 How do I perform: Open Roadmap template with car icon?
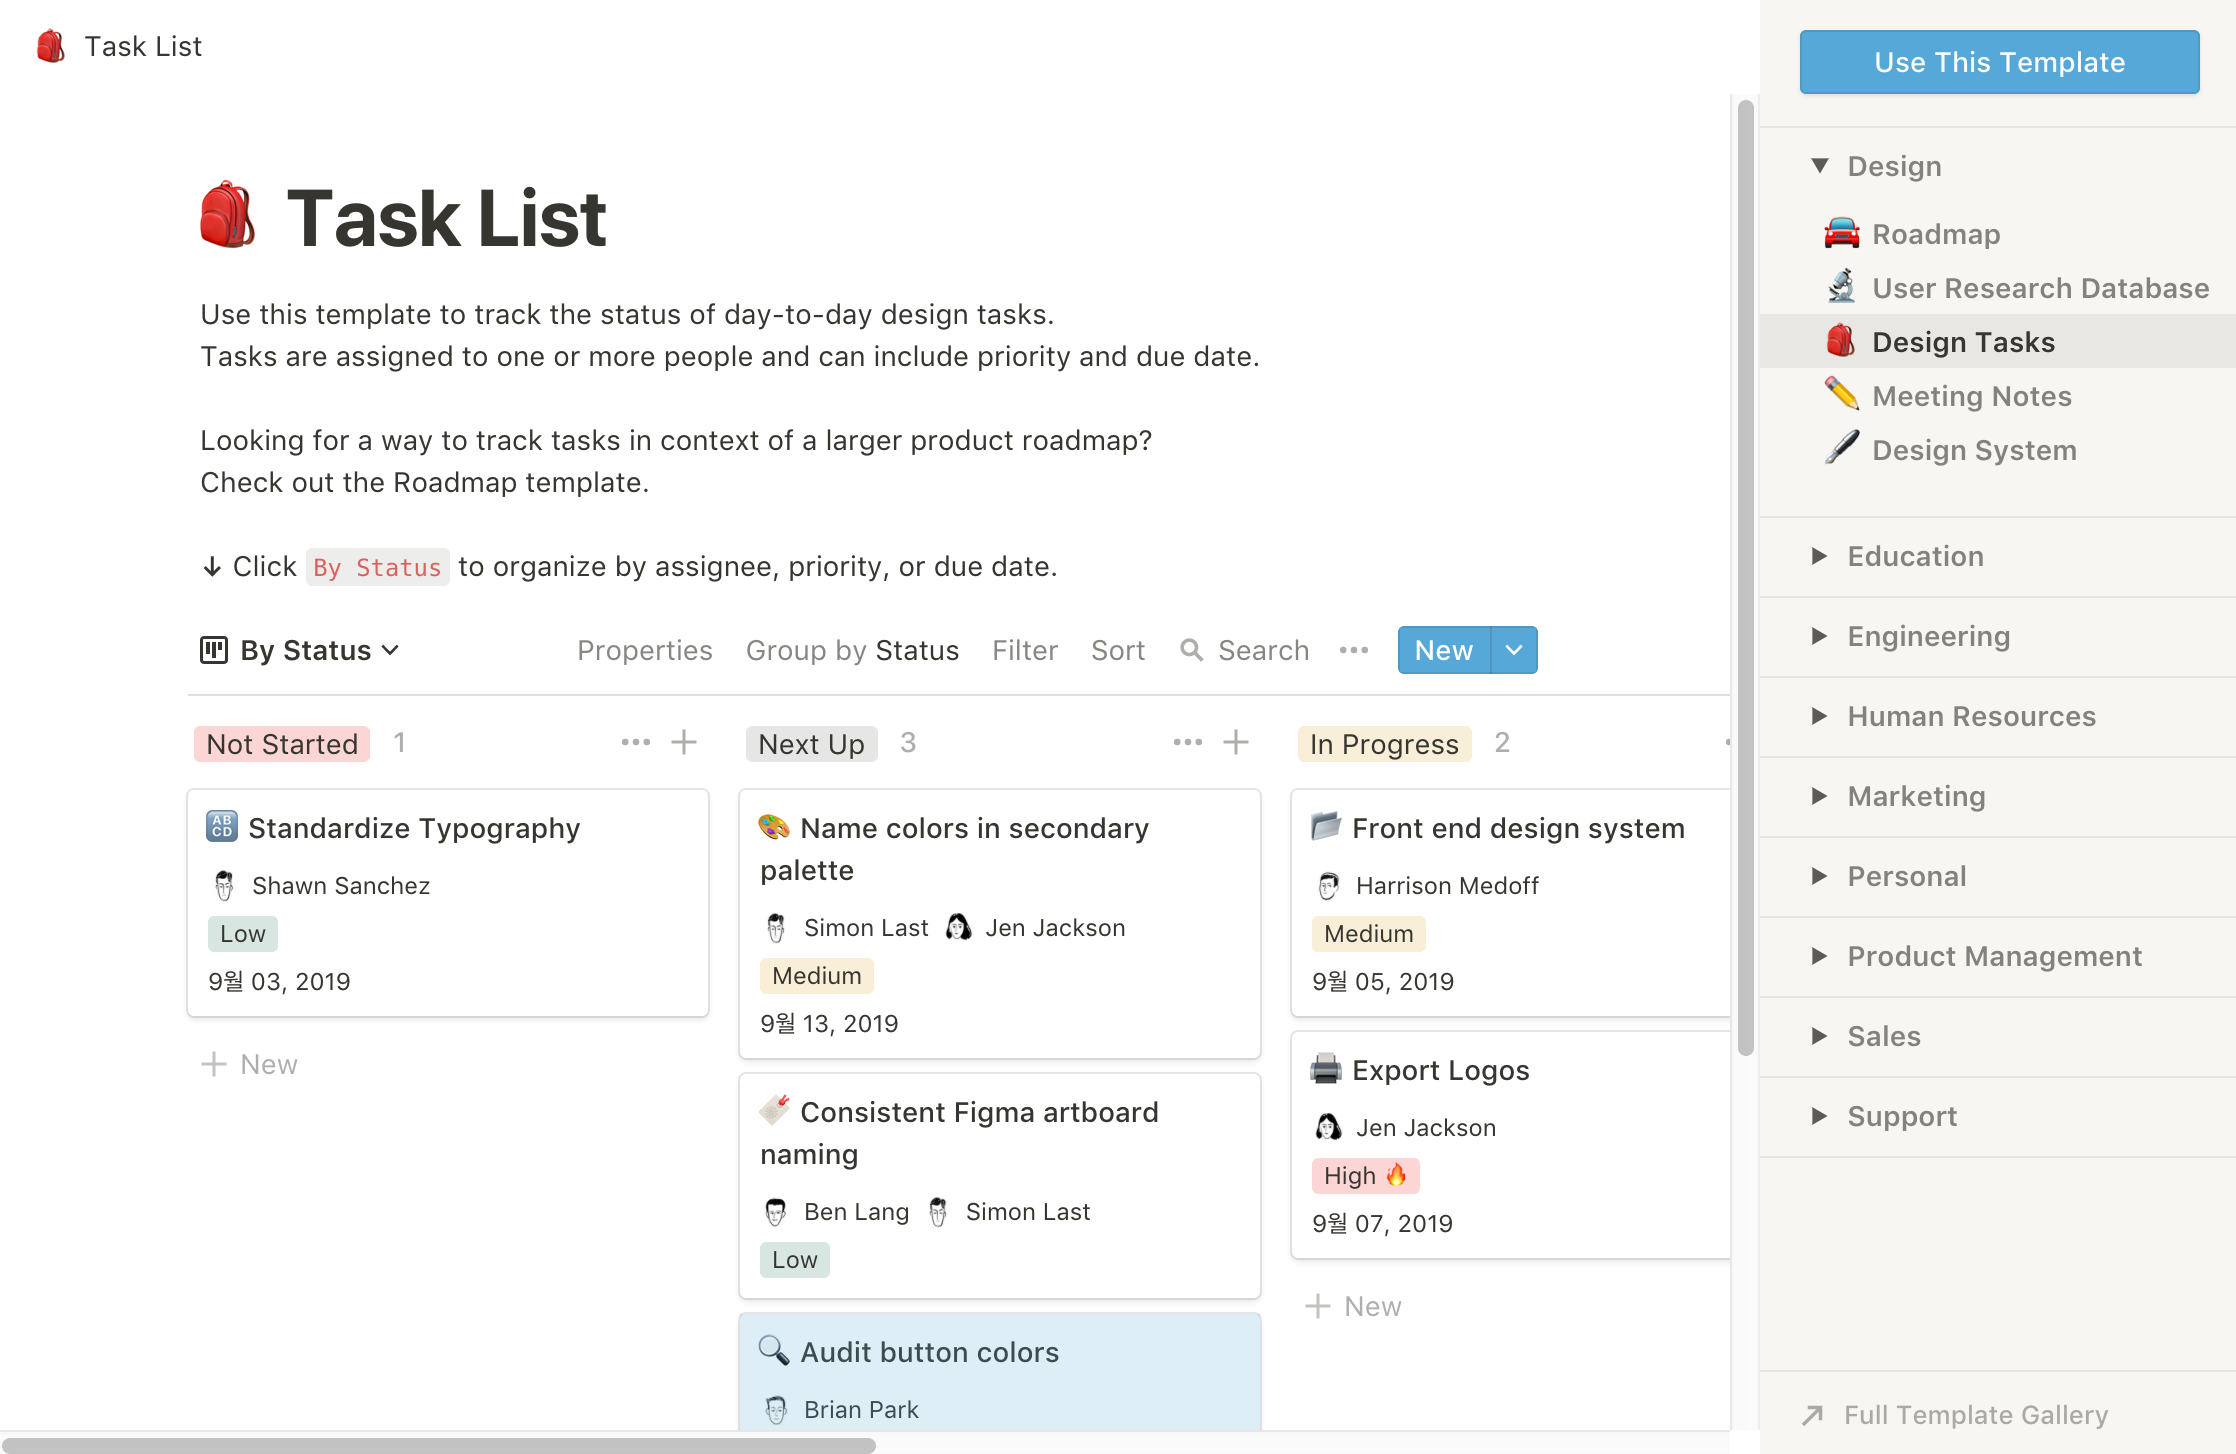[x=1936, y=234]
